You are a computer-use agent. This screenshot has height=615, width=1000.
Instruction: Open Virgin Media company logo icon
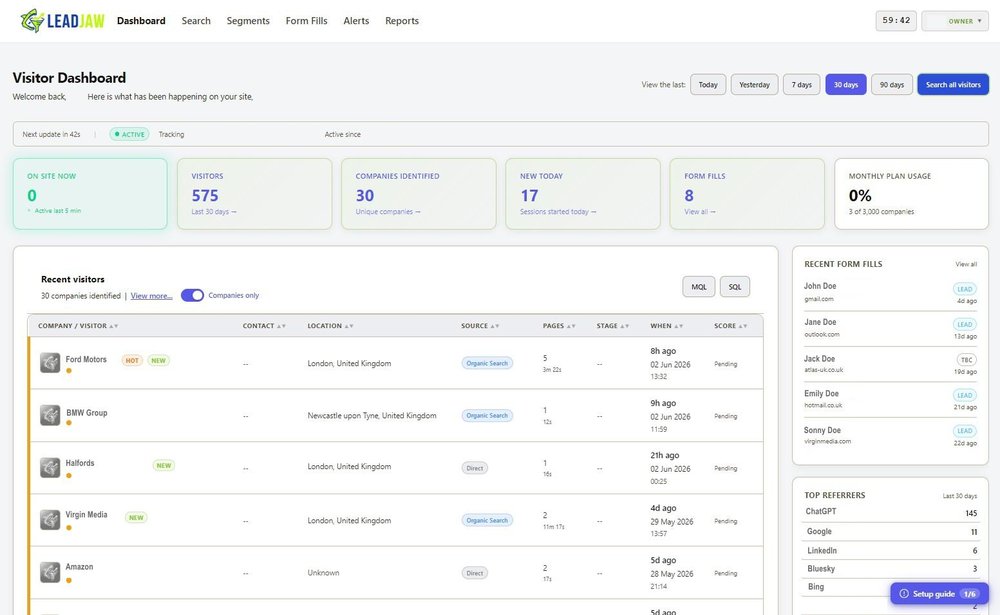pos(50,520)
